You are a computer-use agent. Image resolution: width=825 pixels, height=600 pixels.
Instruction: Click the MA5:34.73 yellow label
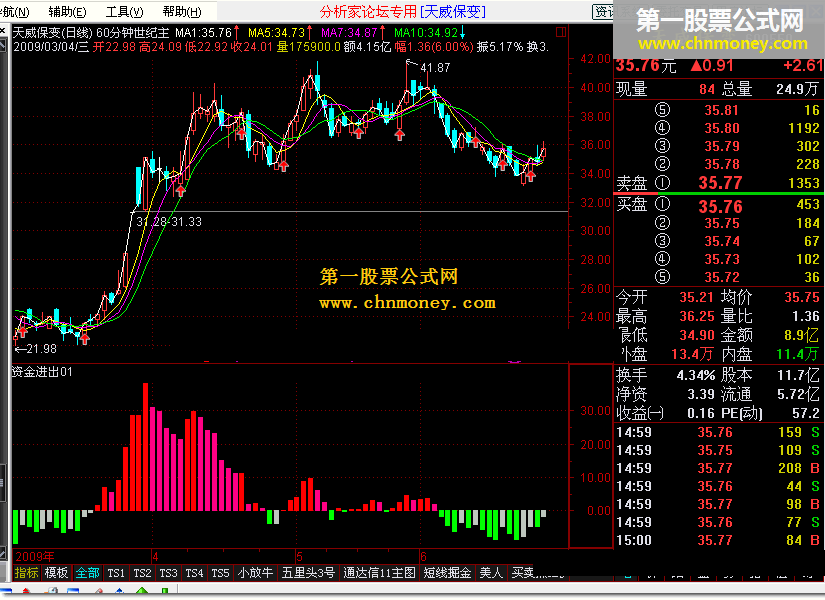click(x=276, y=33)
